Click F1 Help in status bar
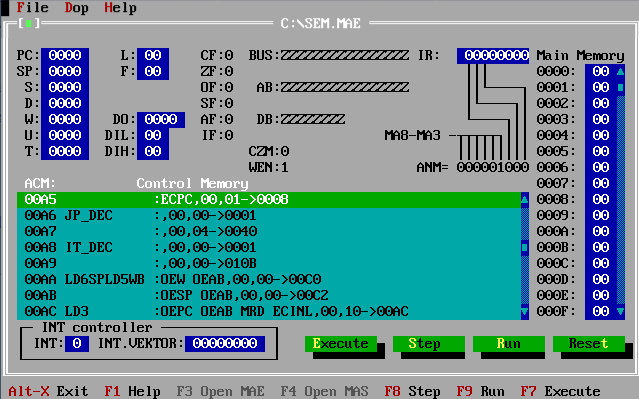 click(x=132, y=391)
